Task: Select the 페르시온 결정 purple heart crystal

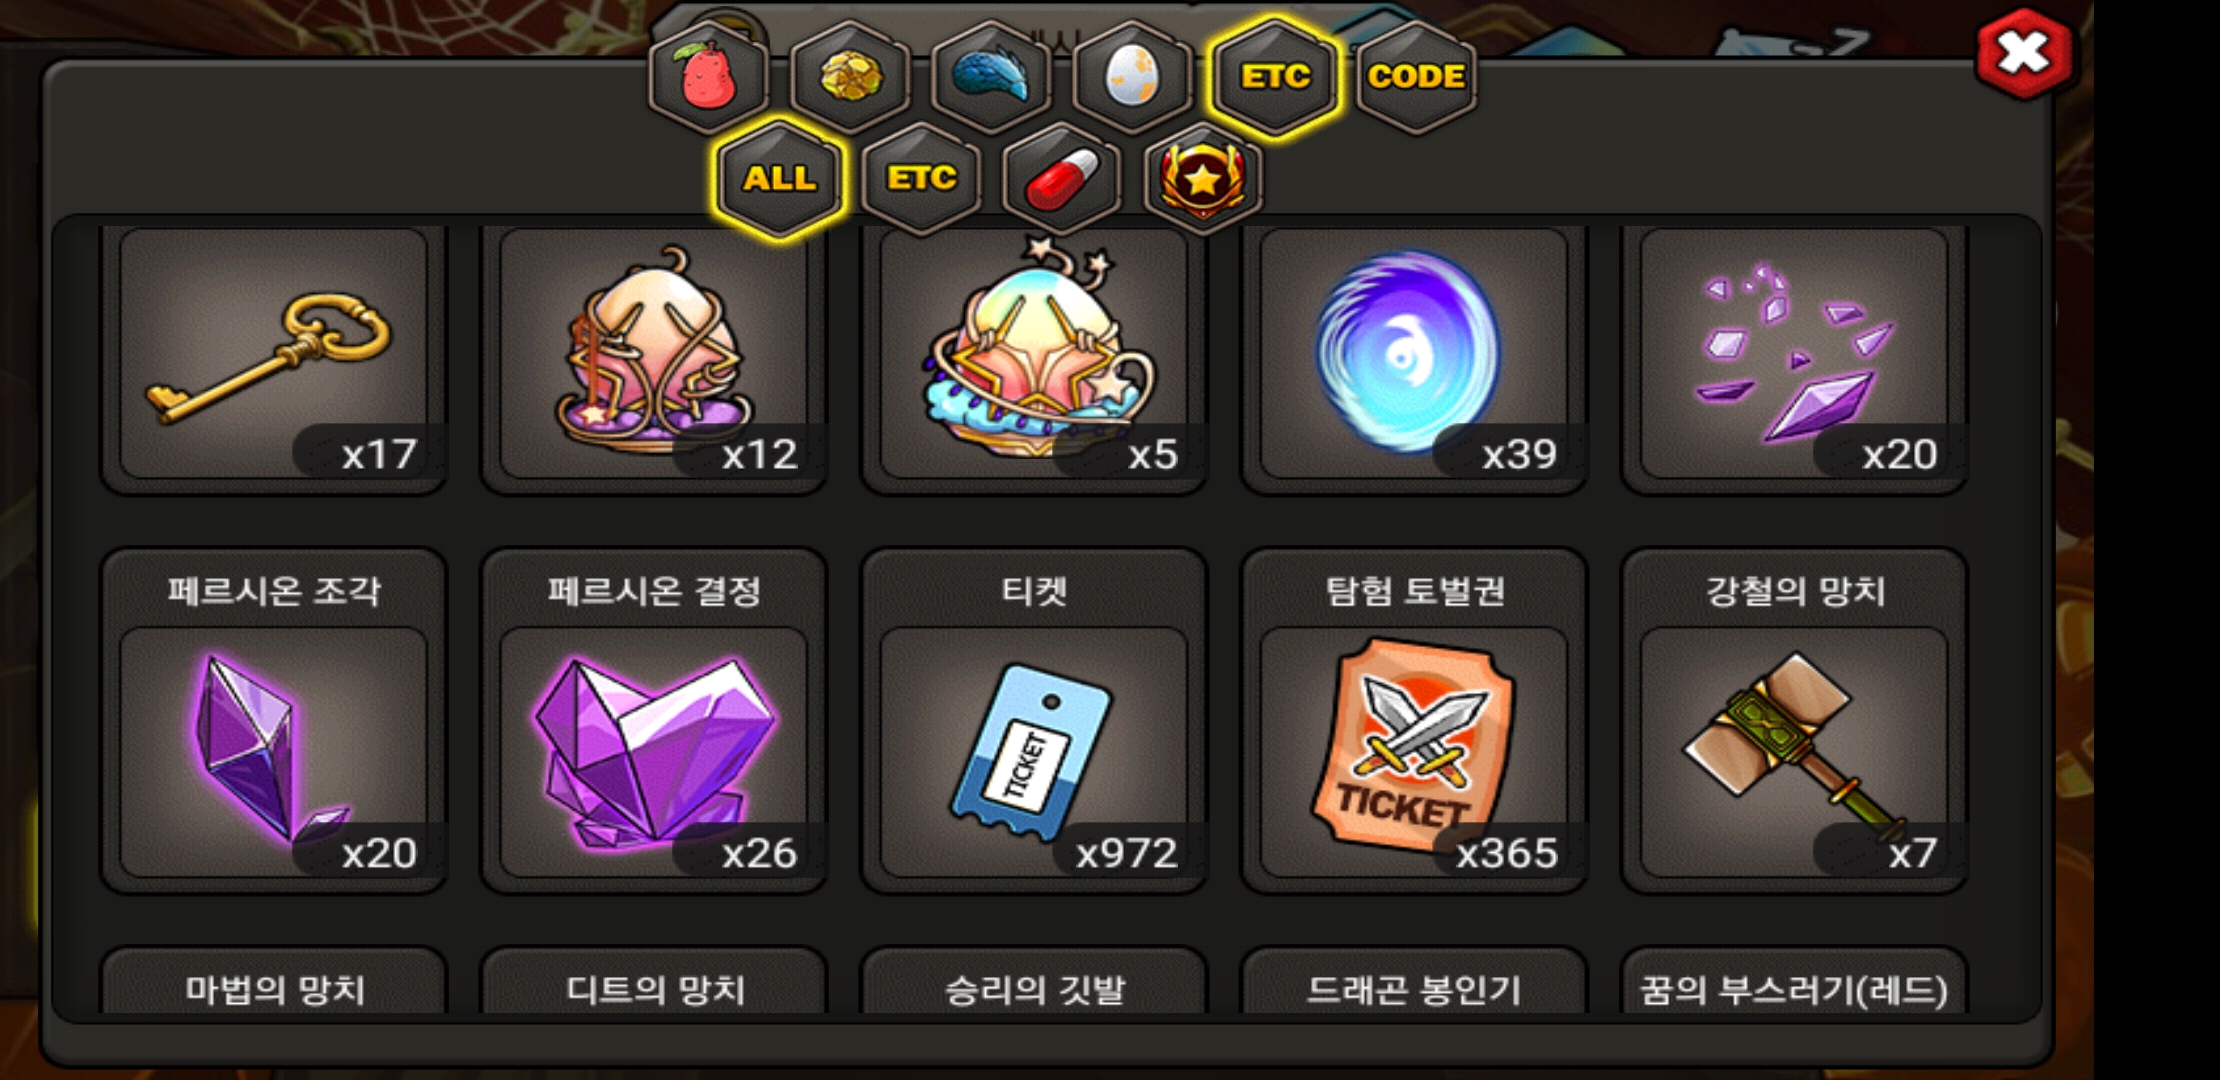Action: [x=654, y=721]
